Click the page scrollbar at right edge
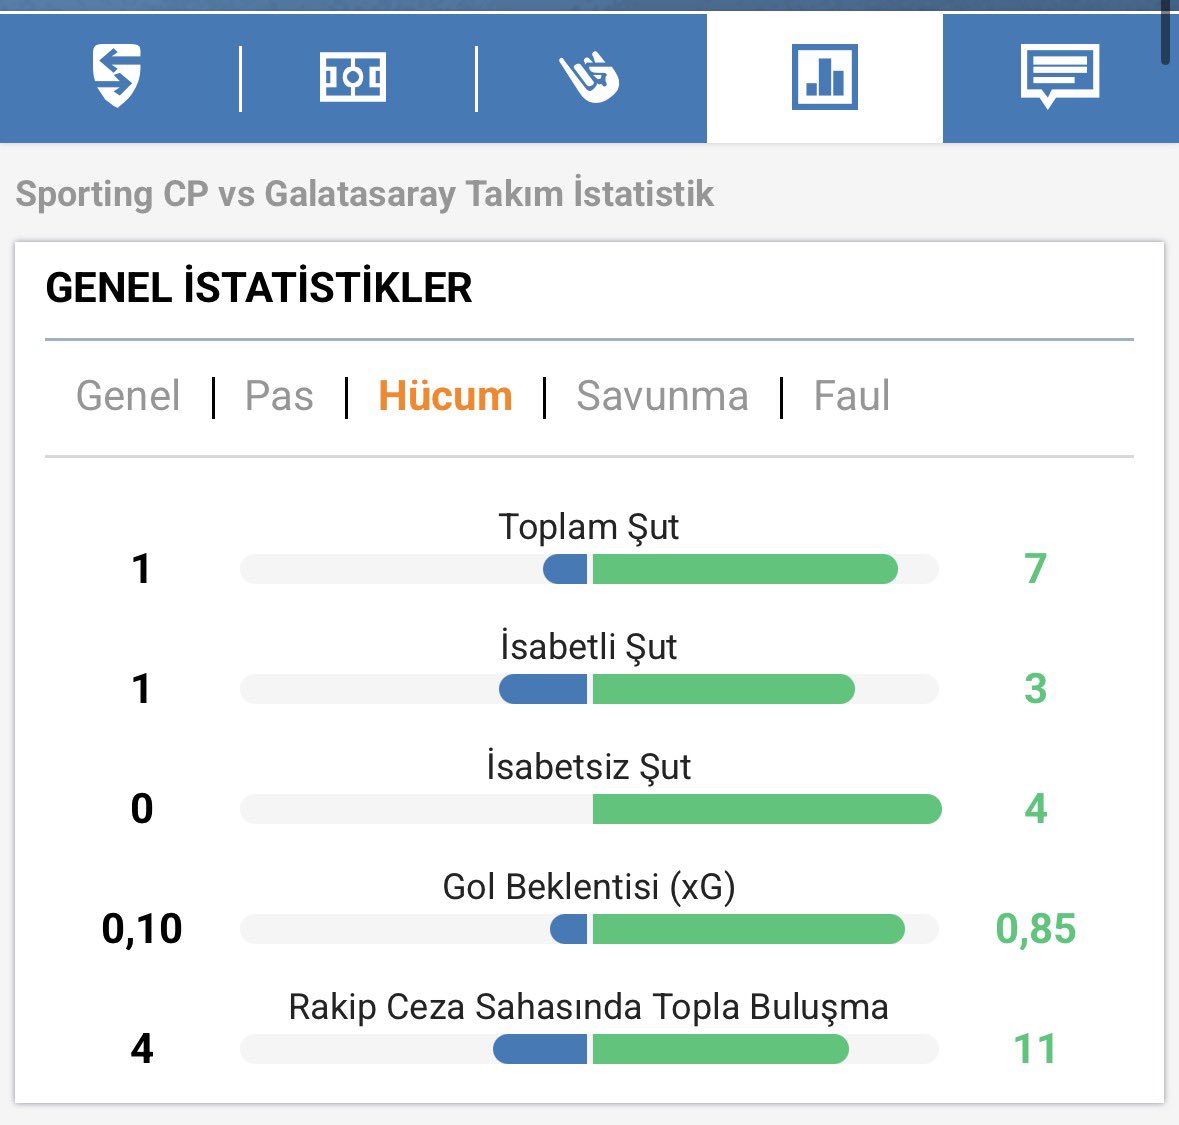This screenshot has width=1179, height=1125. tap(1165, 34)
